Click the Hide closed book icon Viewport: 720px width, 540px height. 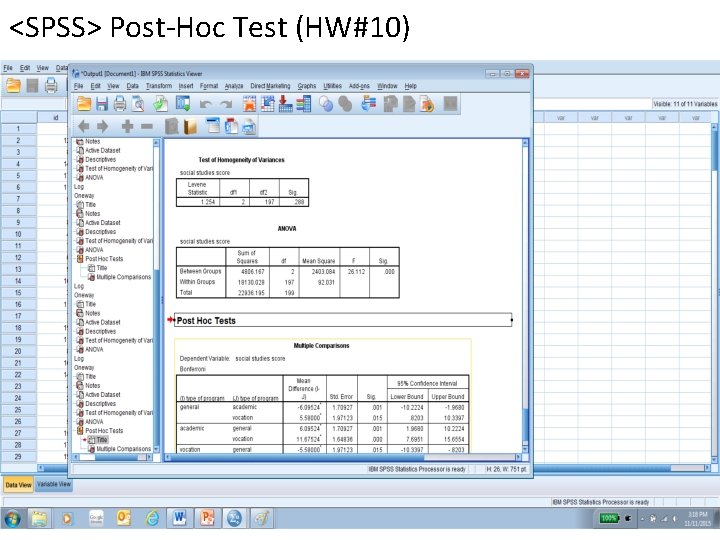[x=171, y=126]
